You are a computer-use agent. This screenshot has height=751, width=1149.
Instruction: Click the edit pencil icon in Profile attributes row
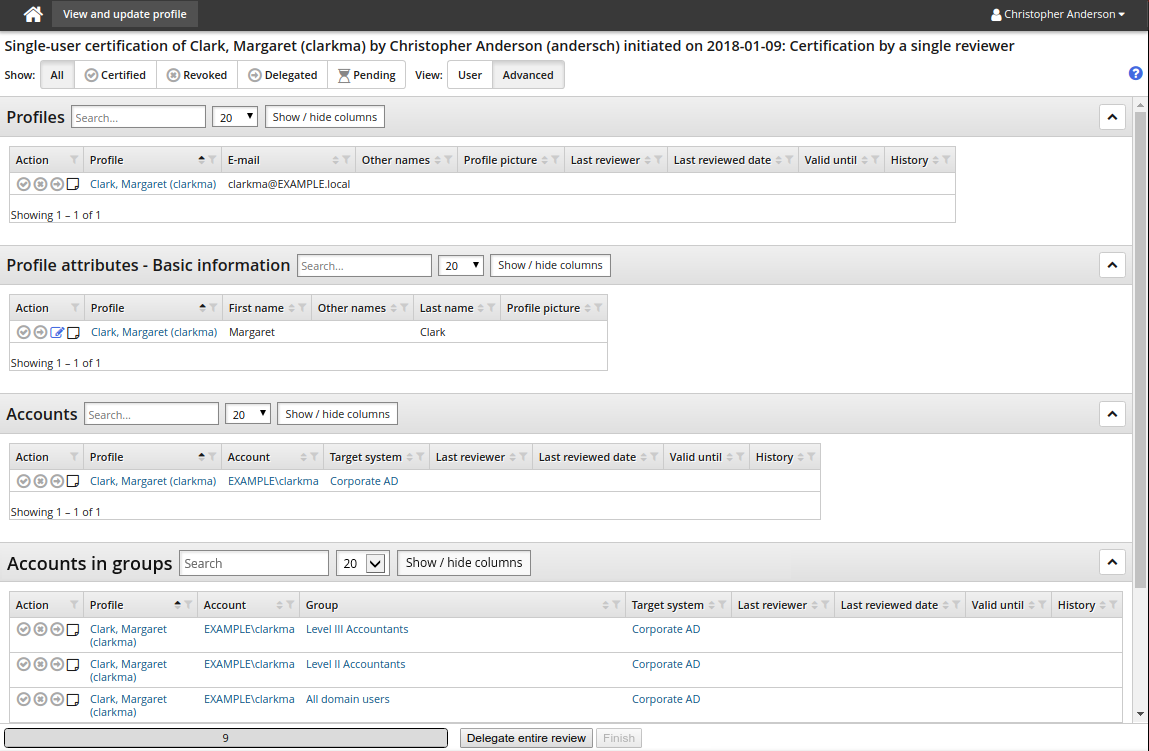click(x=57, y=333)
